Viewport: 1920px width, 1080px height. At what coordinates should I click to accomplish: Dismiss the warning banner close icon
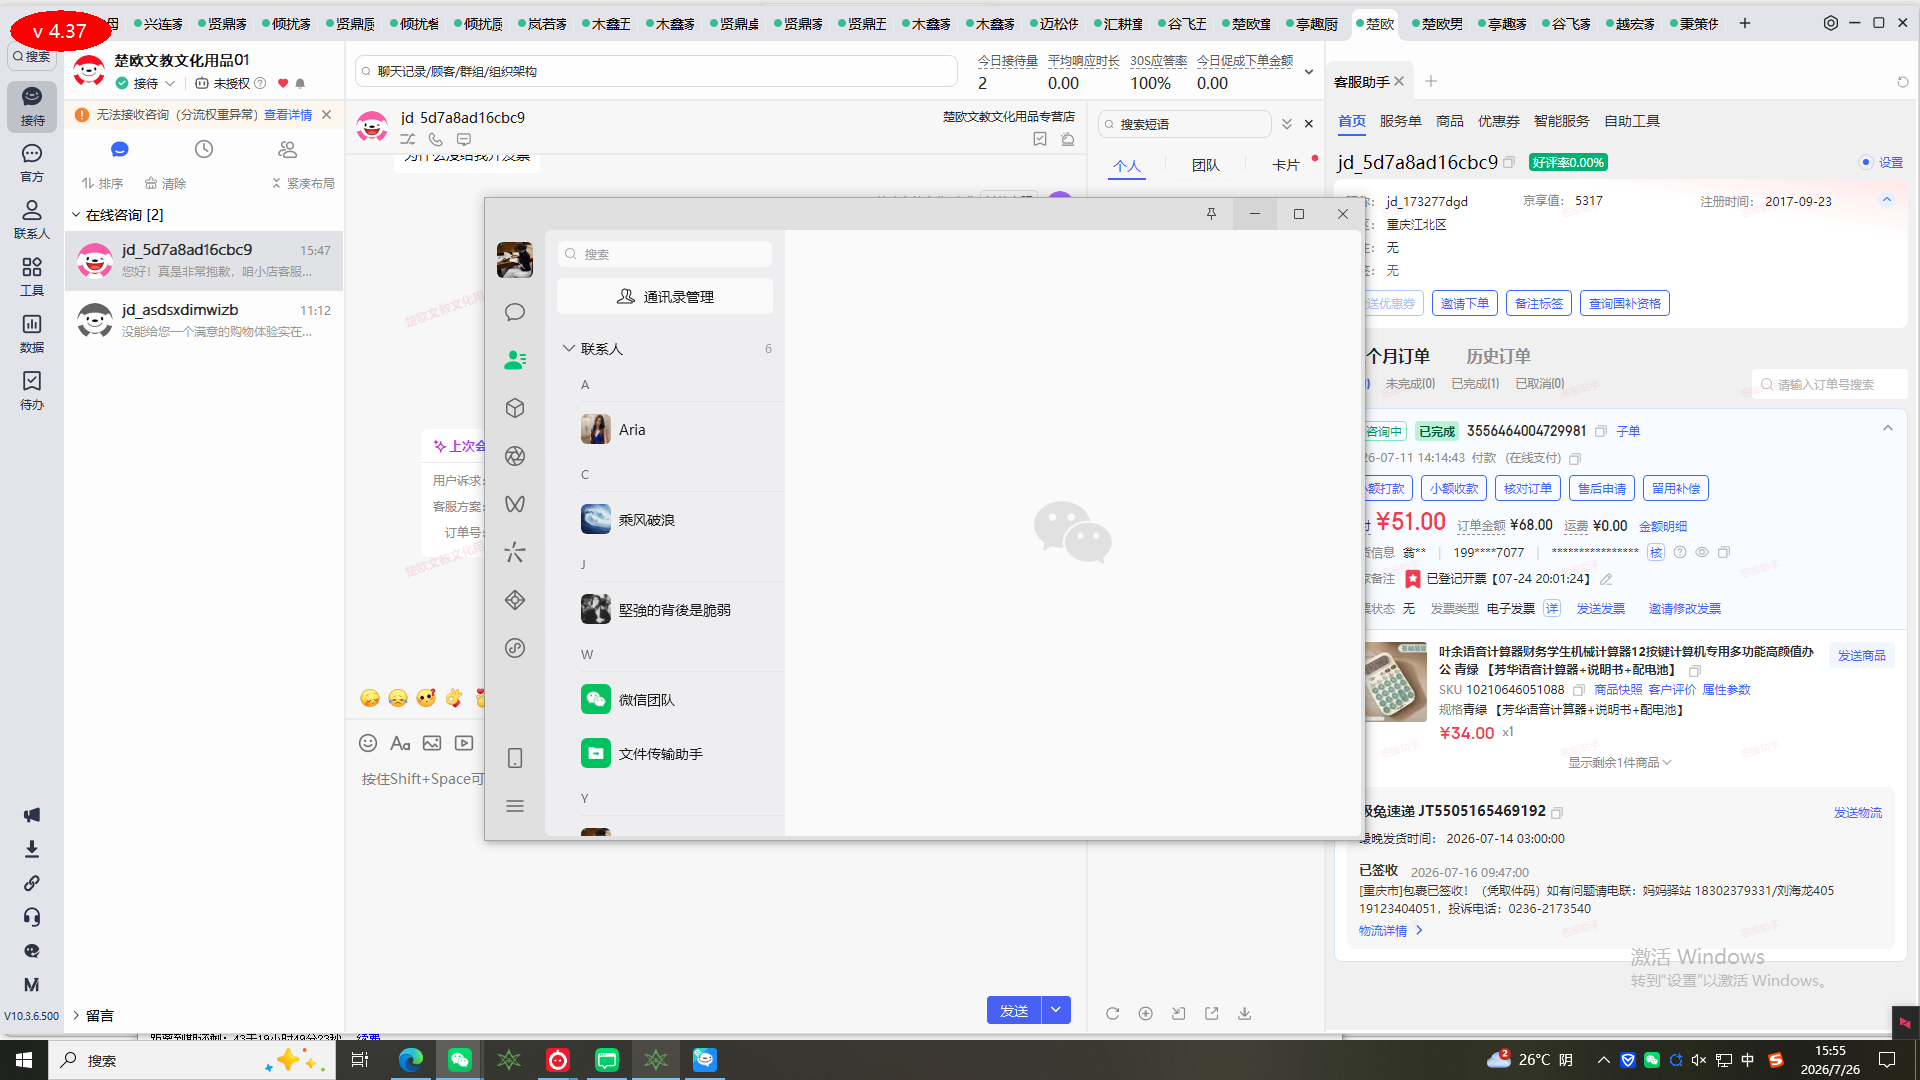coord(326,115)
